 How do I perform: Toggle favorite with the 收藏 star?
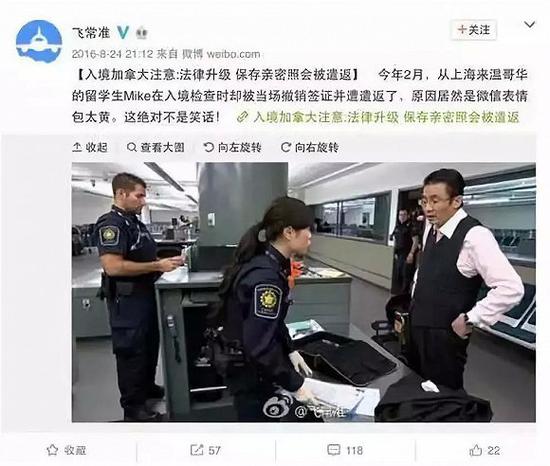pos(67,450)
